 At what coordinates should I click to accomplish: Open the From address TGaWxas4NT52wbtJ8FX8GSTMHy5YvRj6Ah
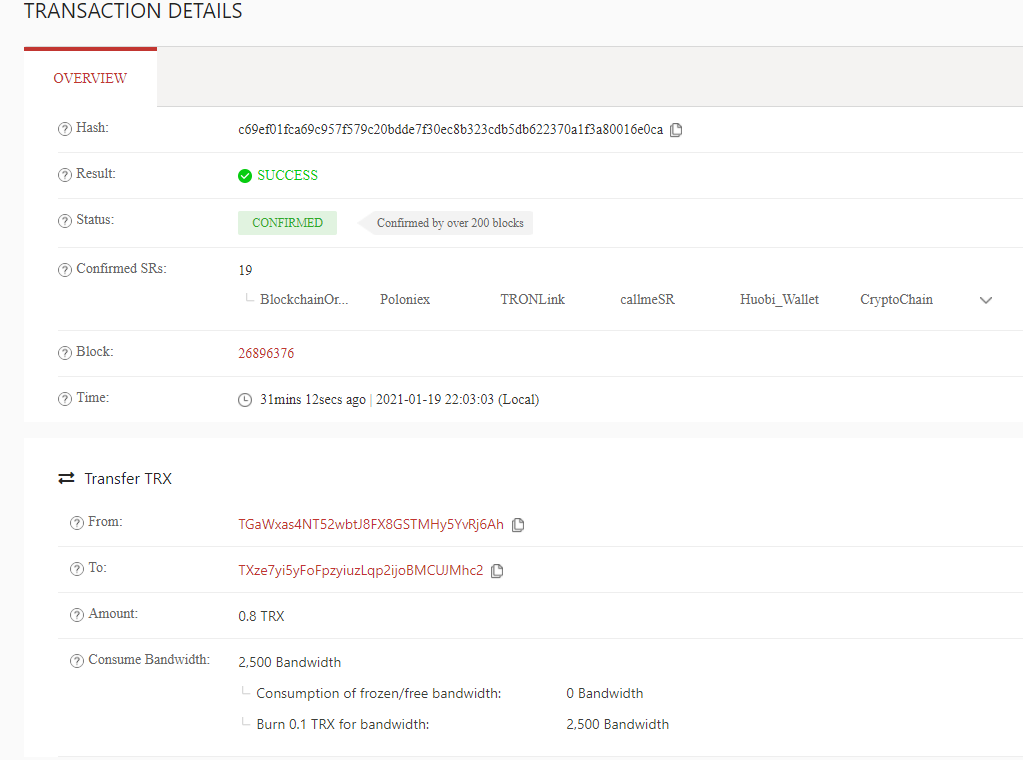(371, 524)
